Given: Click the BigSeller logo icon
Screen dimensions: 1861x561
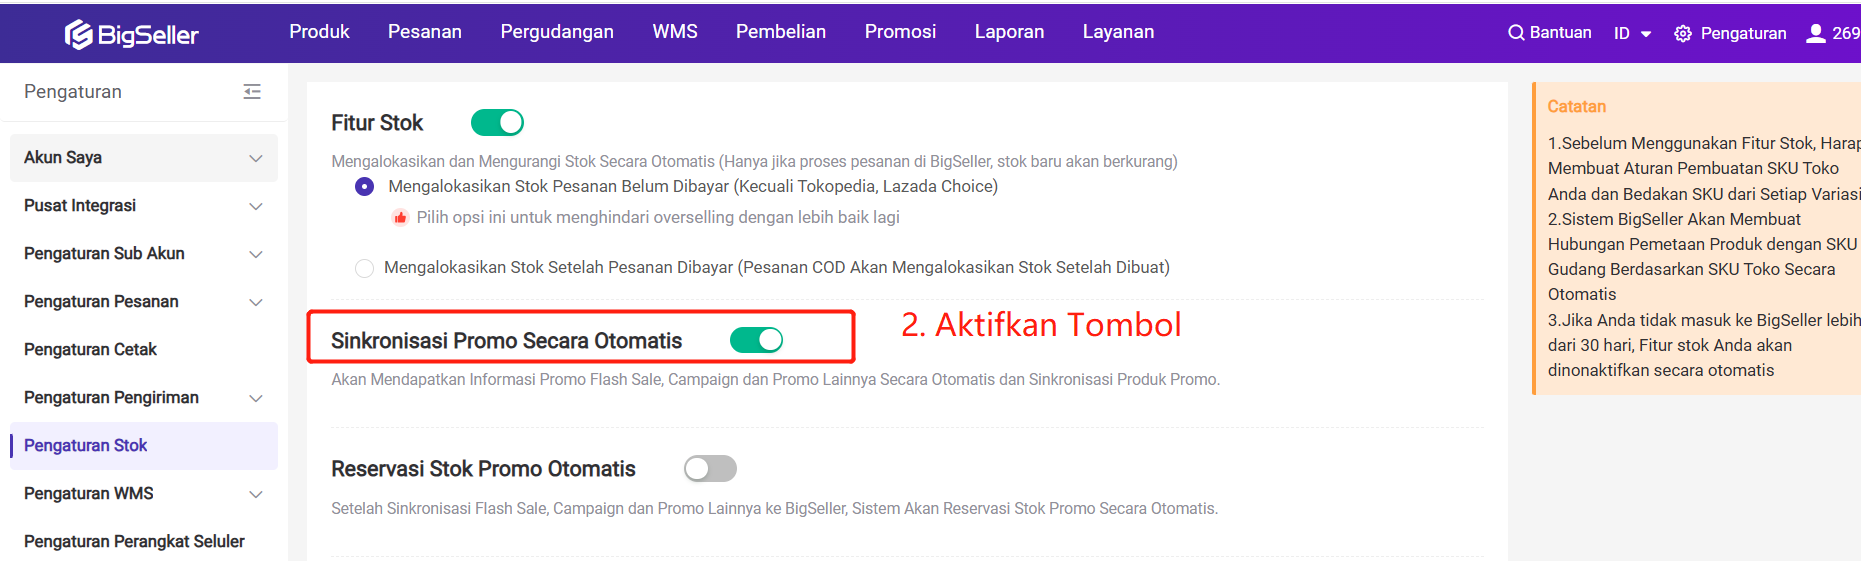Looking at the screenshot, I should point(79,35).
